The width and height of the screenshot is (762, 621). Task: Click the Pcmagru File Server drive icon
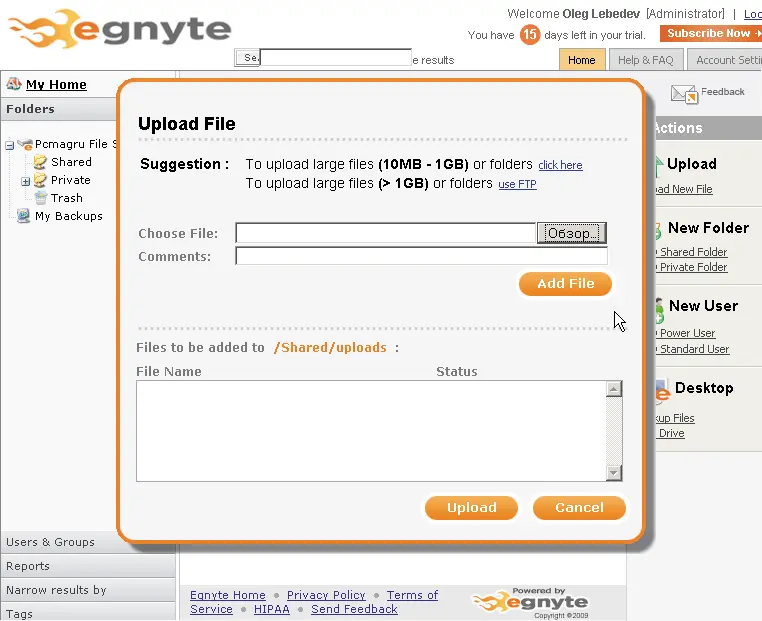(x=25, y=144)
